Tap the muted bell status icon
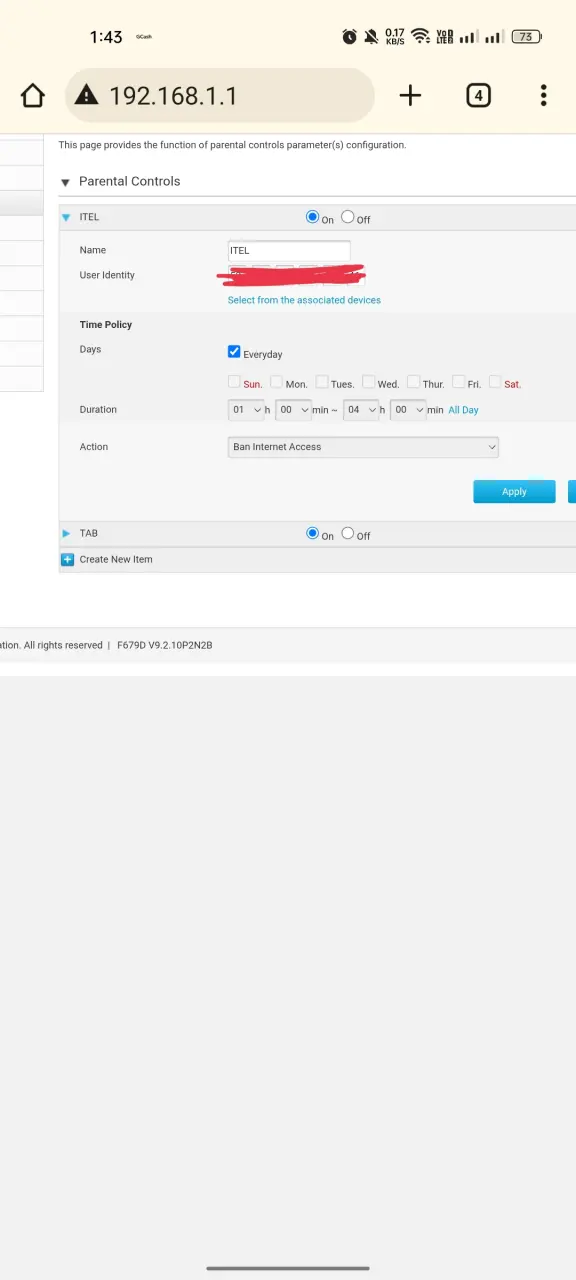The width and height of the screenshot is (576, 1280). coord(371,37)
